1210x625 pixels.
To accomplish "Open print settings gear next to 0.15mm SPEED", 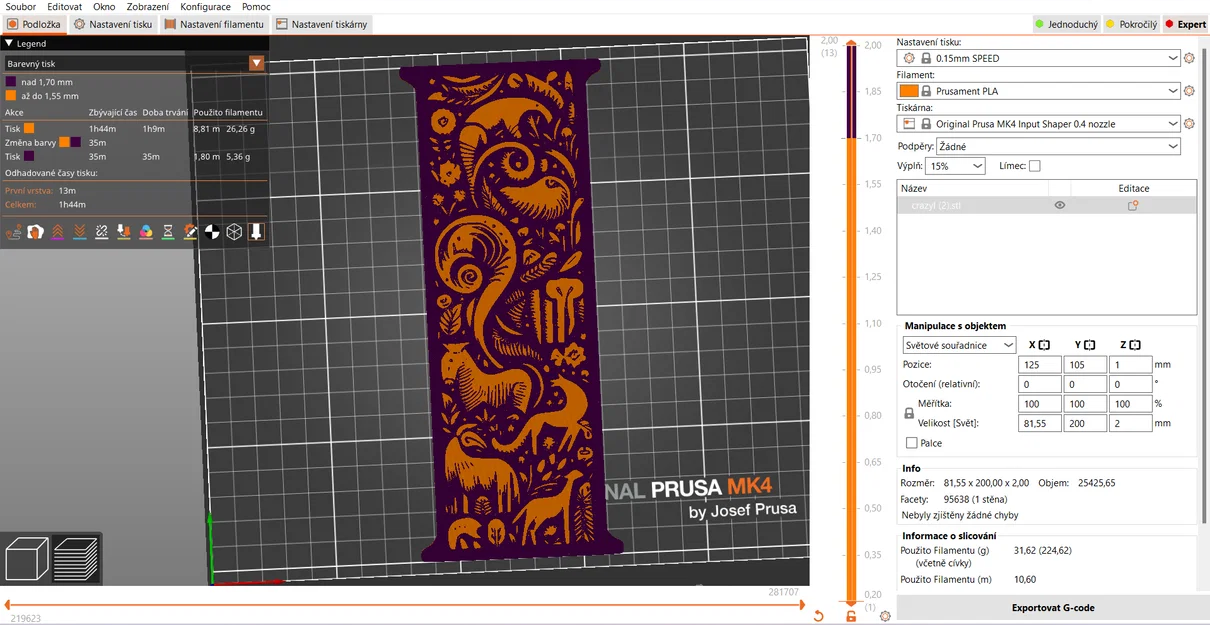I will [1189, 58].
